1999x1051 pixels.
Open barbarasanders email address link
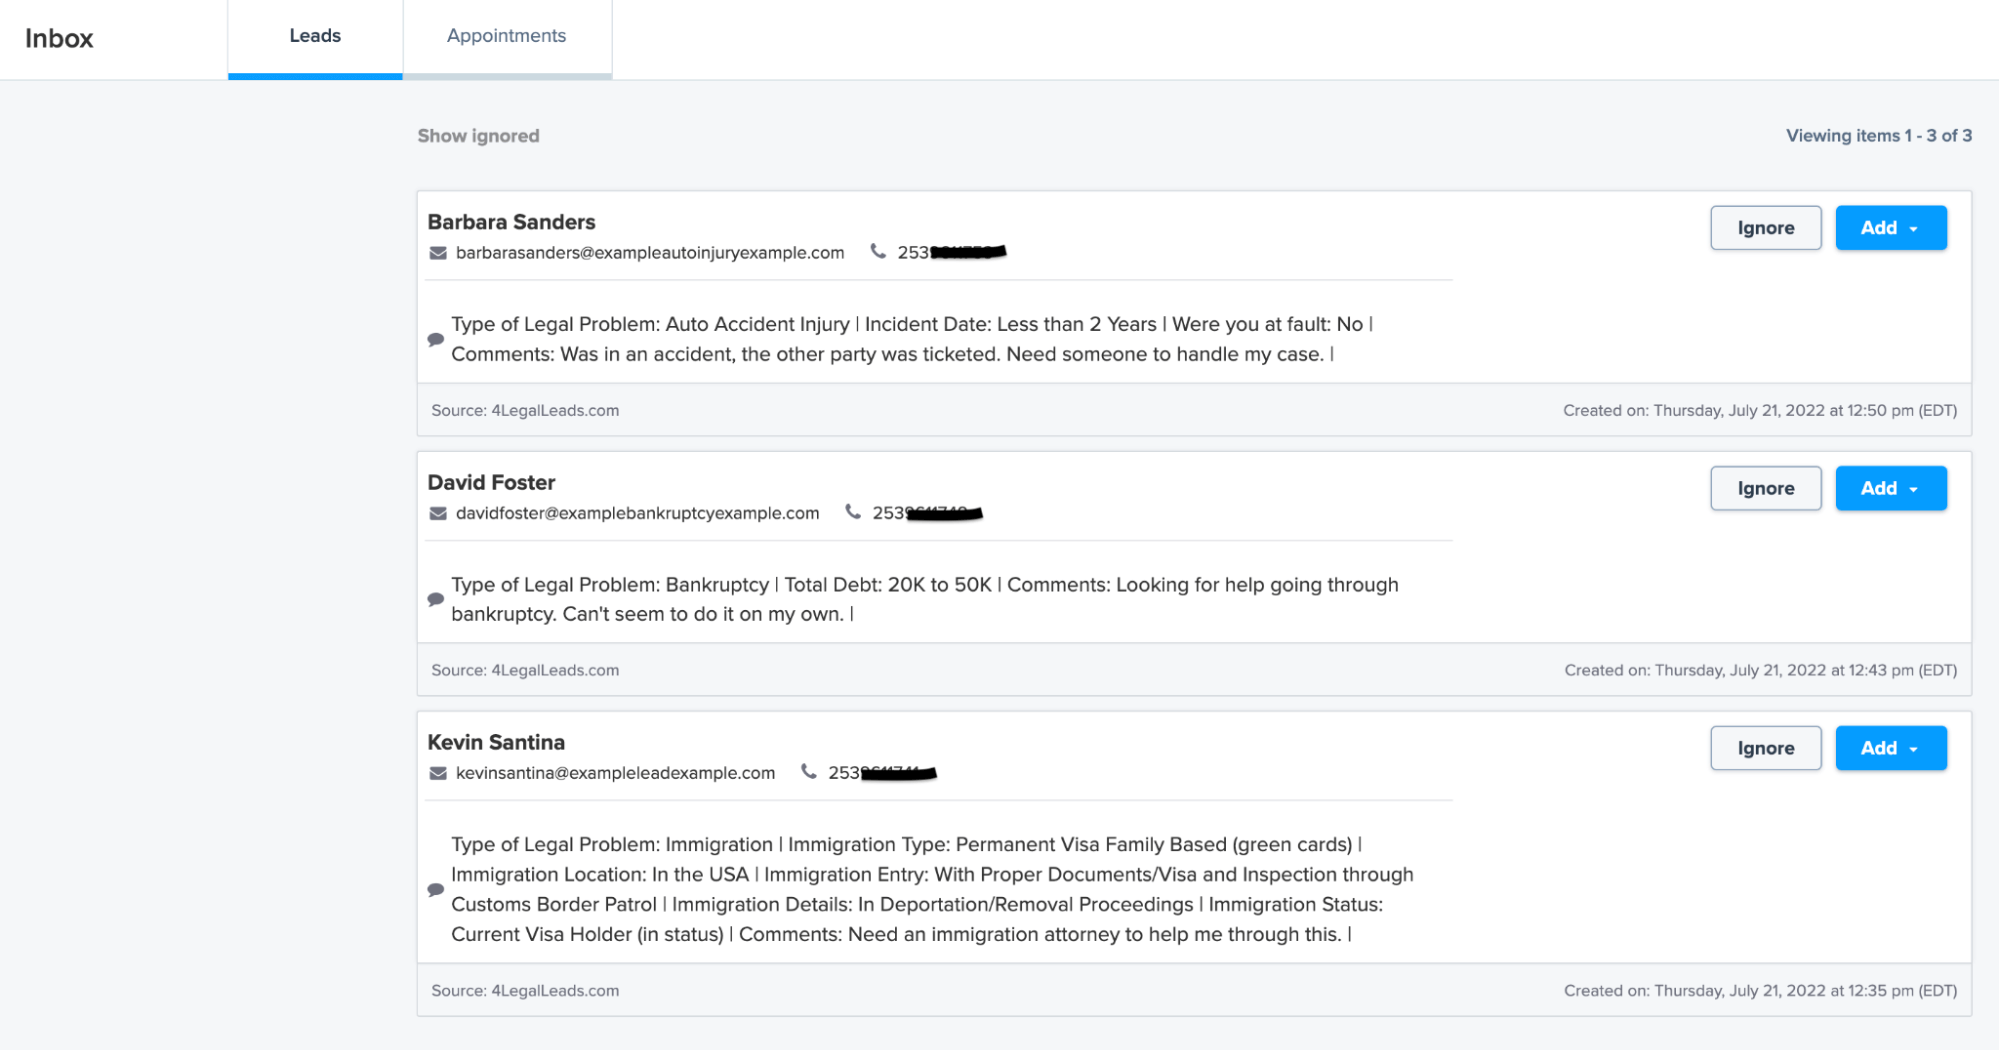[650, 253]
